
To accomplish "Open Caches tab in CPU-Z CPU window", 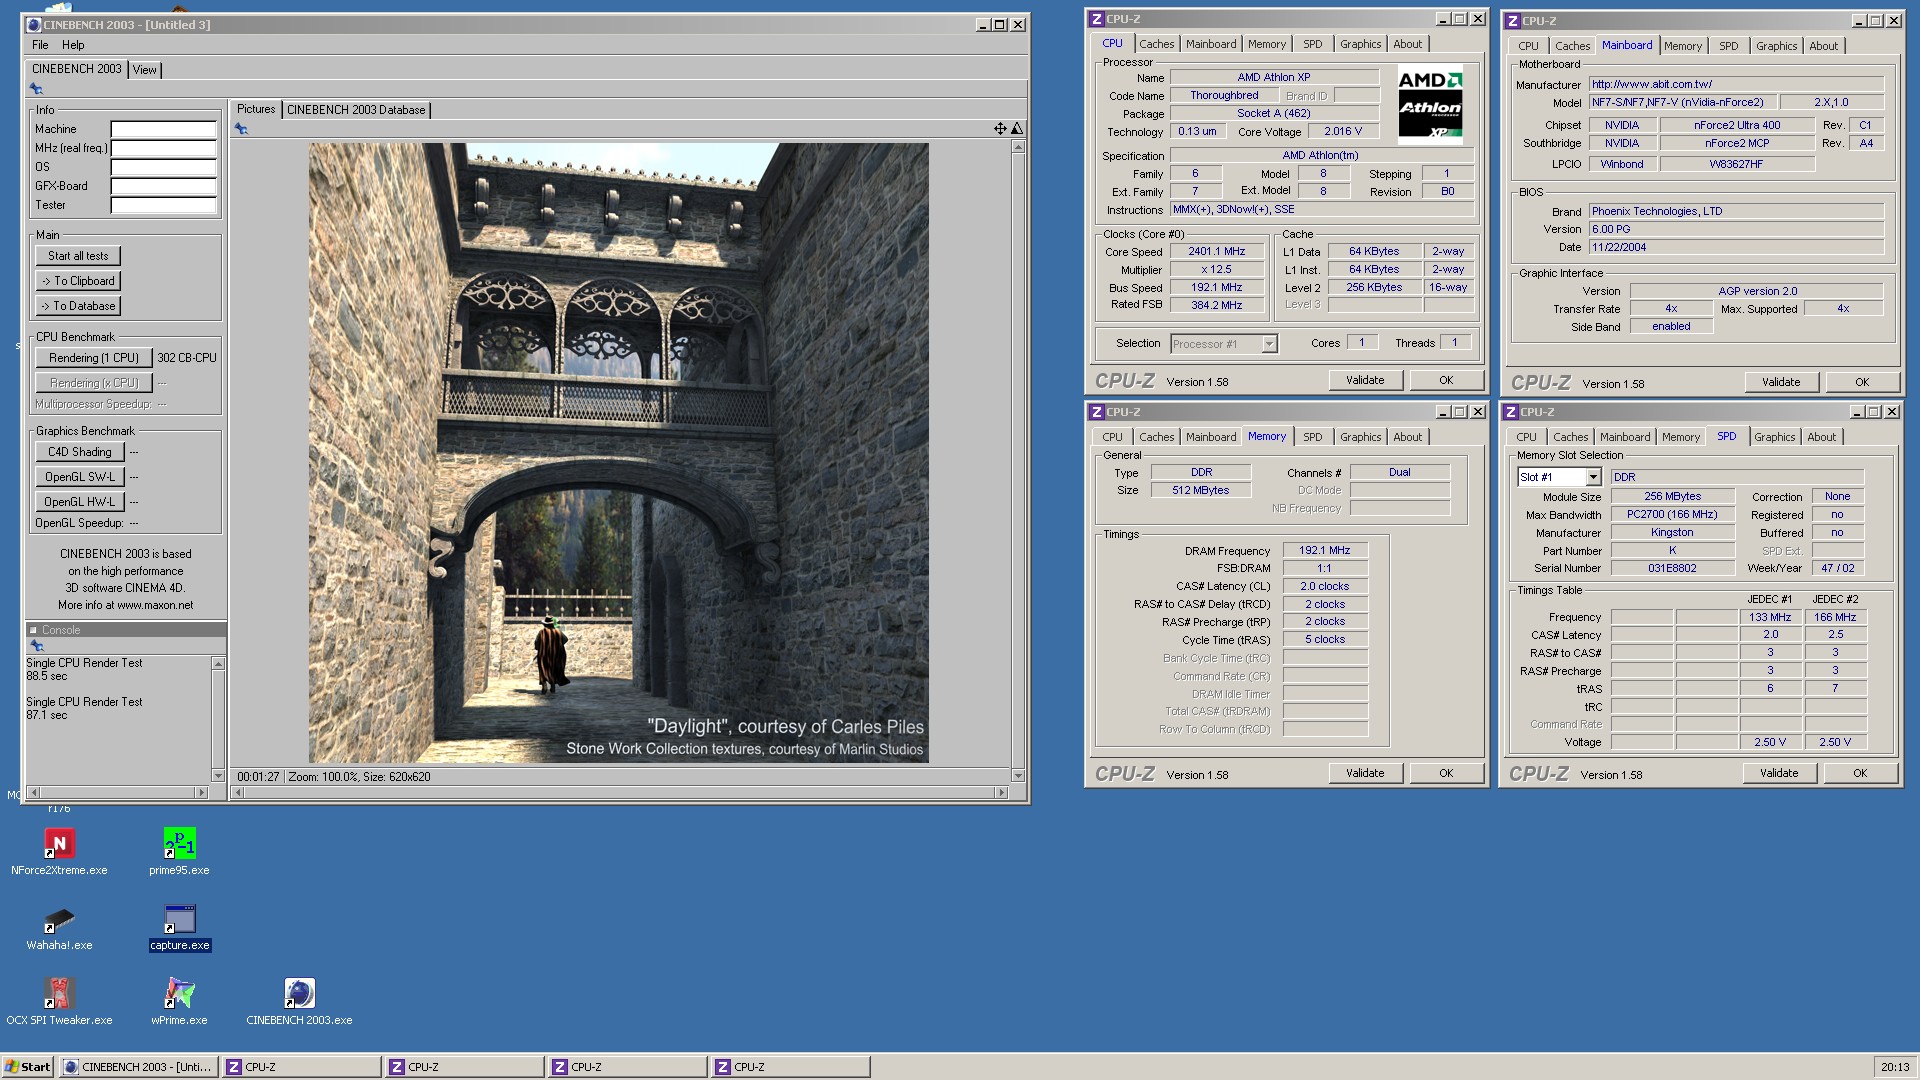I will (x=1156, y=44).
